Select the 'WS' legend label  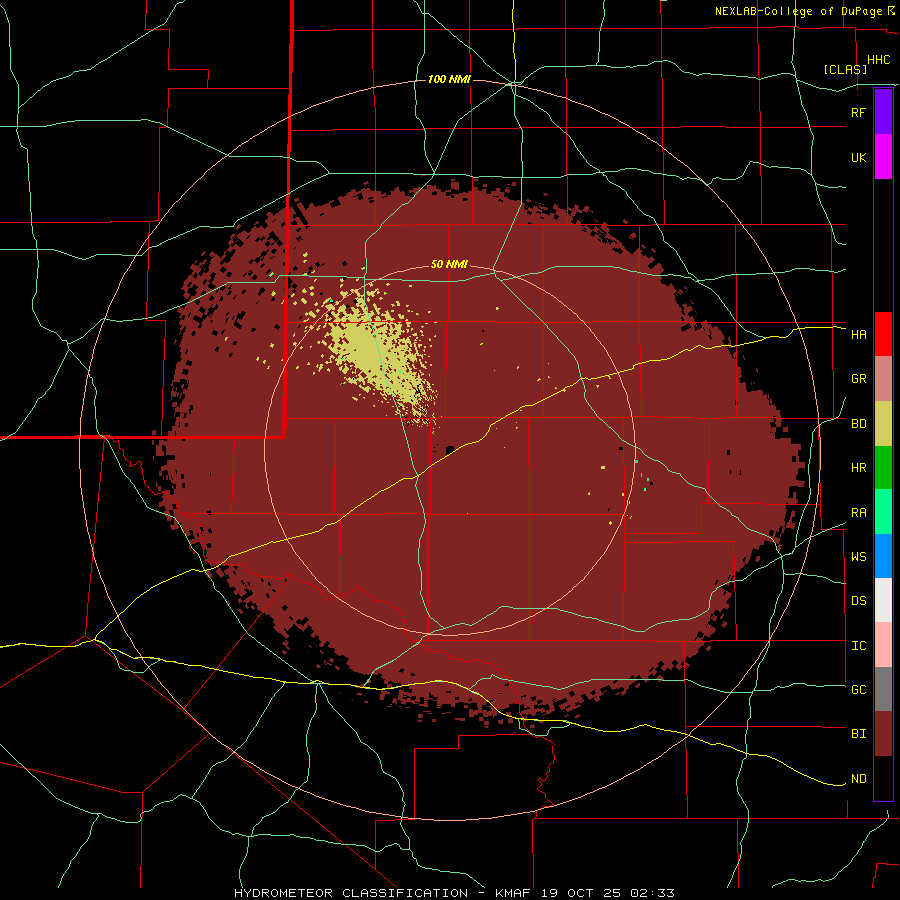point(858,557)
